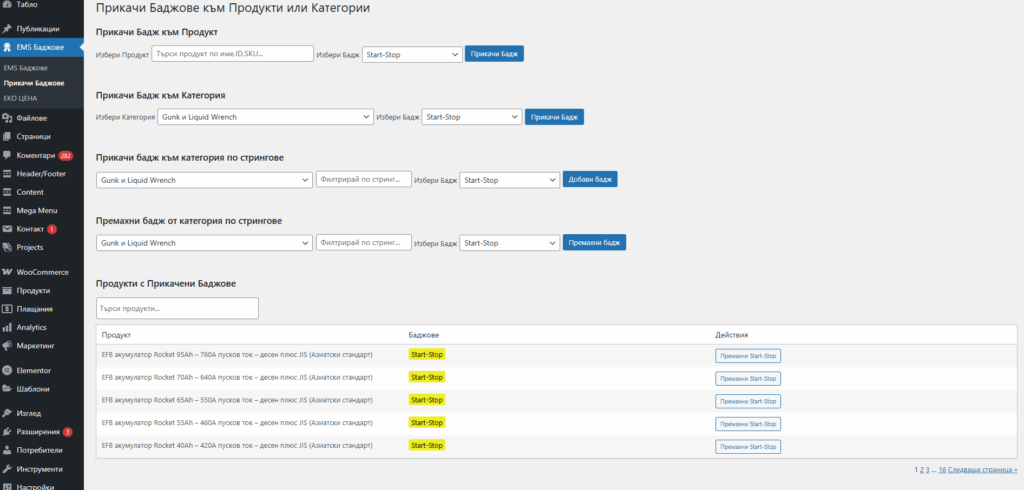Viewport: 1024px width, 490px height.
Task: Click the Analytics chart icon
Action: 8,327
